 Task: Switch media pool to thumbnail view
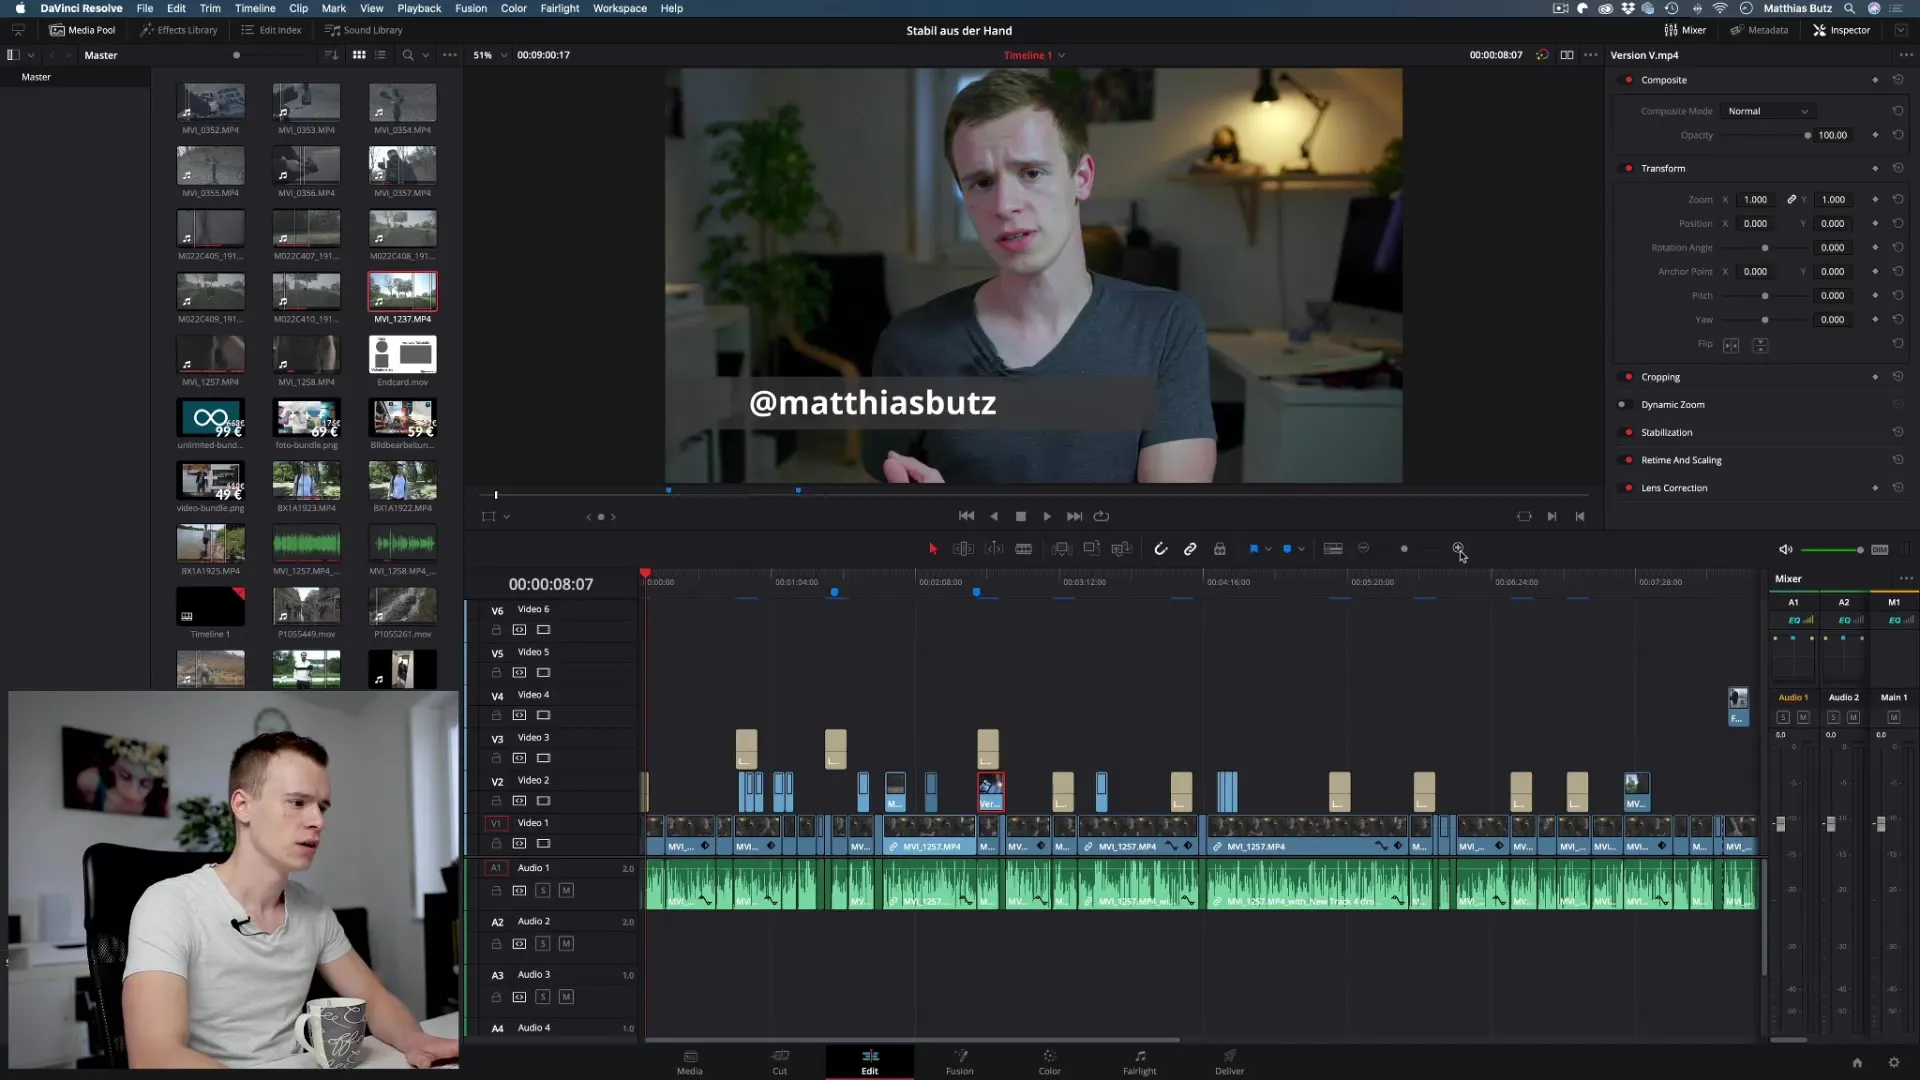[x=359, y=55]
